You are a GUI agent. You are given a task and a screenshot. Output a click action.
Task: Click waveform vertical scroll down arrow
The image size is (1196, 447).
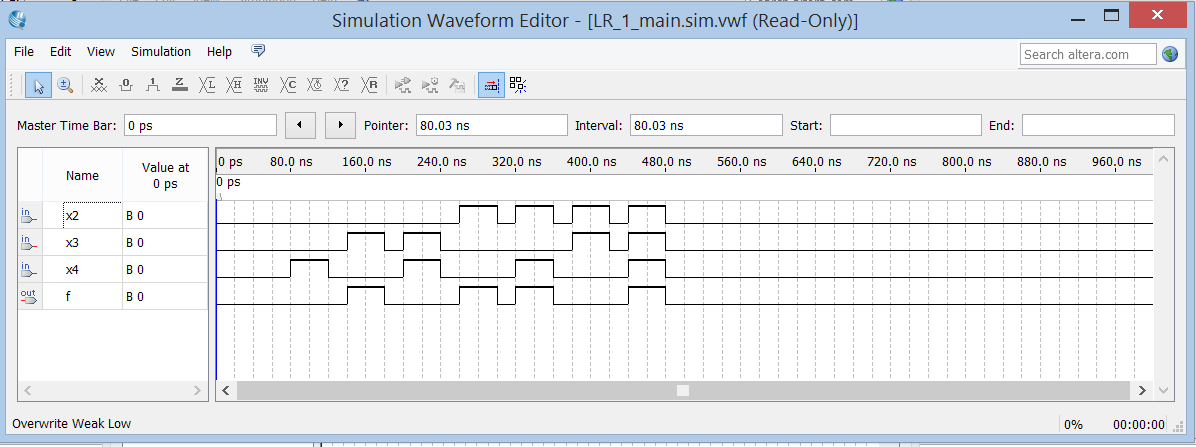pos(1163,390)
